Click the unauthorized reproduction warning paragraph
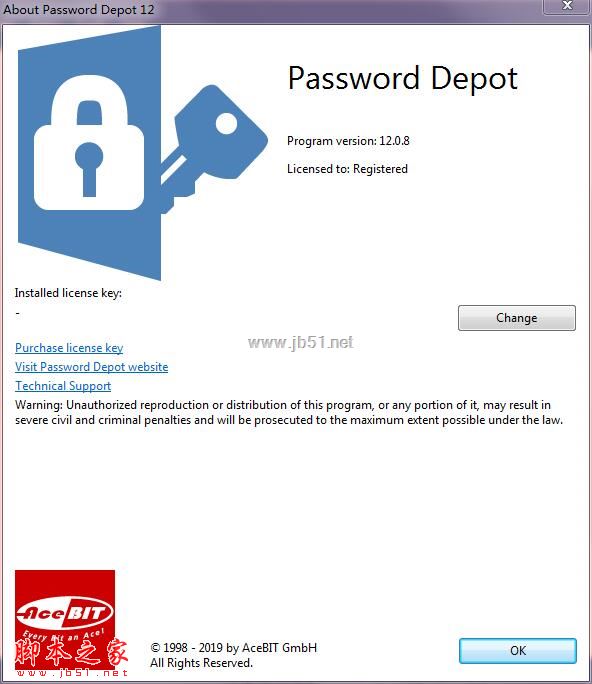Viewport: 592px width, 684px height. click(x=289, y=412)
